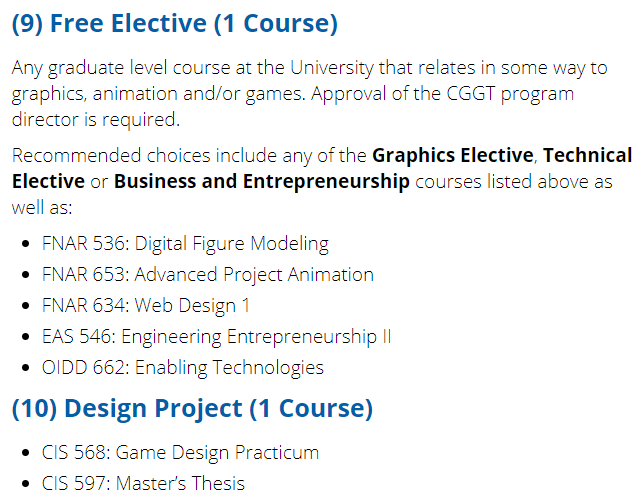
Task: Click bold Business and Entrepreneurship text
Action: [x=262, y=181]
